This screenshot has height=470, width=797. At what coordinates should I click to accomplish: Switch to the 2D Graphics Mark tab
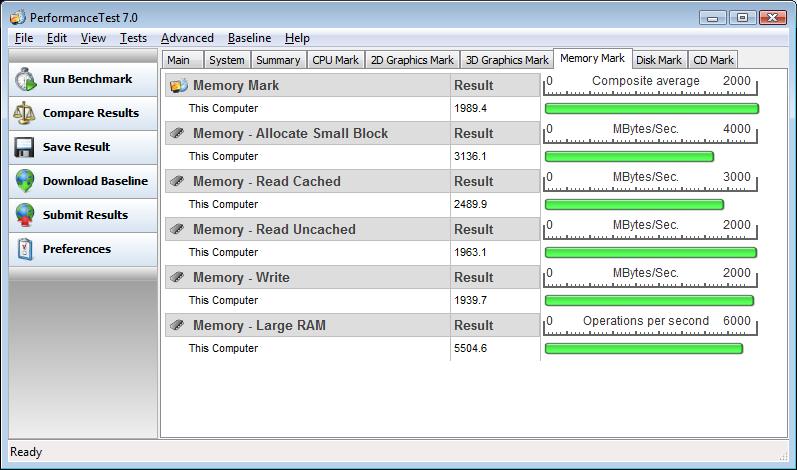tap(412, 60)
